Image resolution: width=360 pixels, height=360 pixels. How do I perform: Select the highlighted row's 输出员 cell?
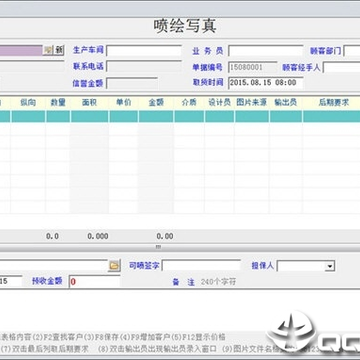[x=286, y=117]
